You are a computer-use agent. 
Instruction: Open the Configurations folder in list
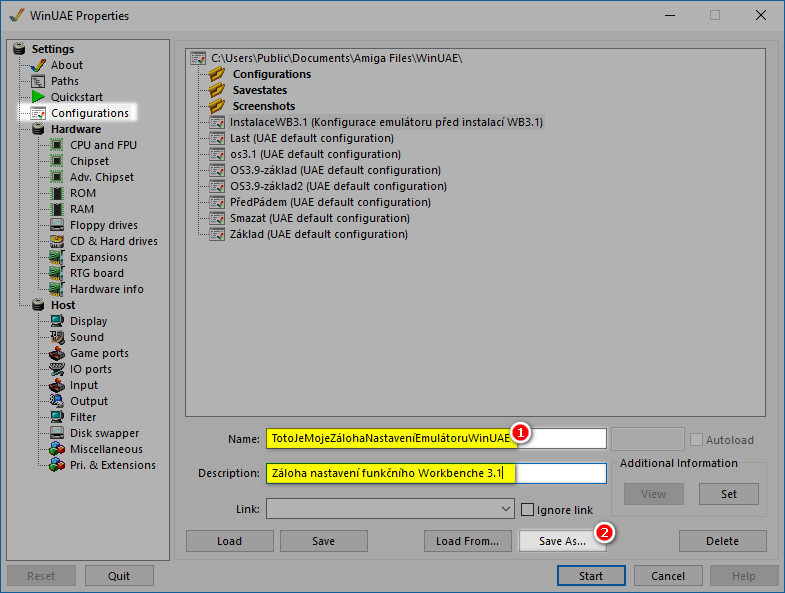[272, 74]
